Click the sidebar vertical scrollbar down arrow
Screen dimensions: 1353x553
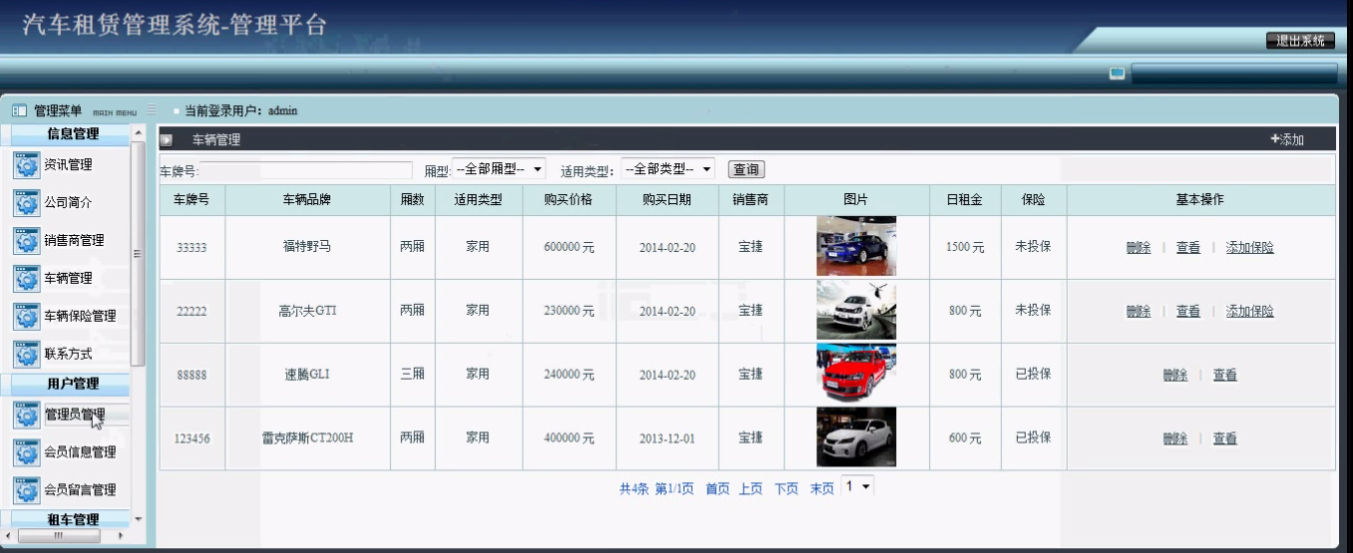138,519
